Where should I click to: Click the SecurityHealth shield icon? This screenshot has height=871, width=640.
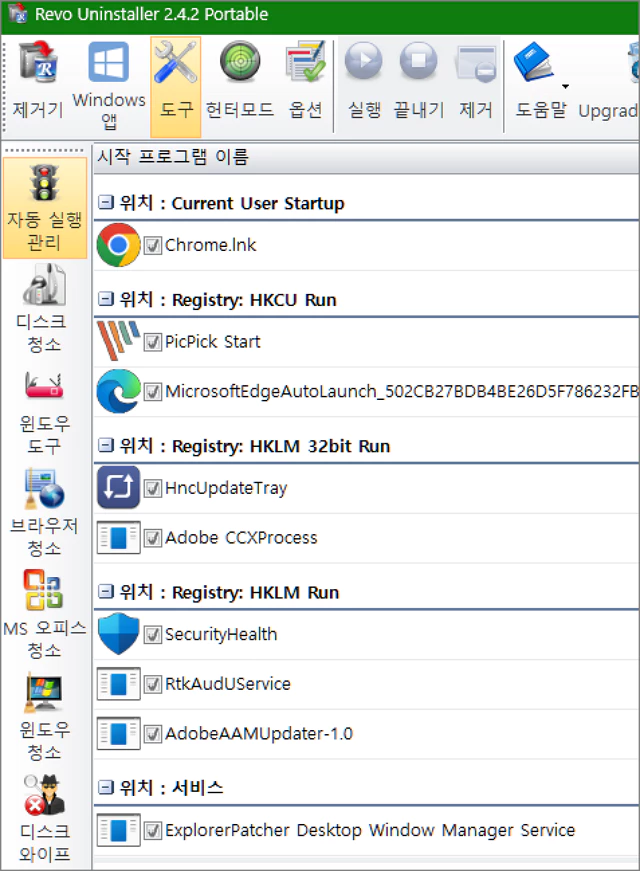pos(118,634)
